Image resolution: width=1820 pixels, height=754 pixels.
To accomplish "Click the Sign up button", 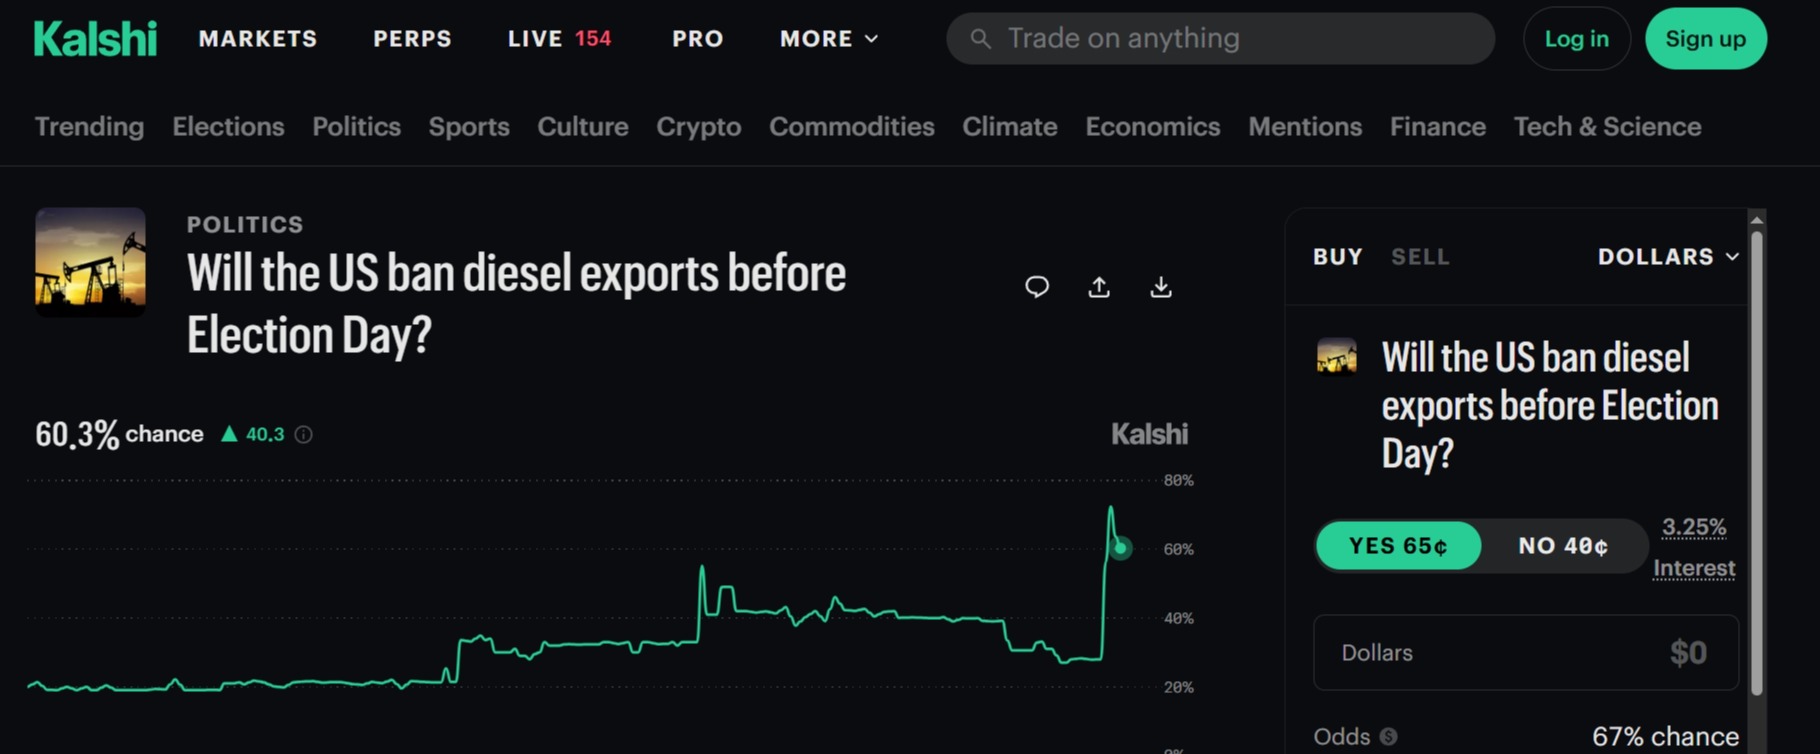I will (1705, 39).
